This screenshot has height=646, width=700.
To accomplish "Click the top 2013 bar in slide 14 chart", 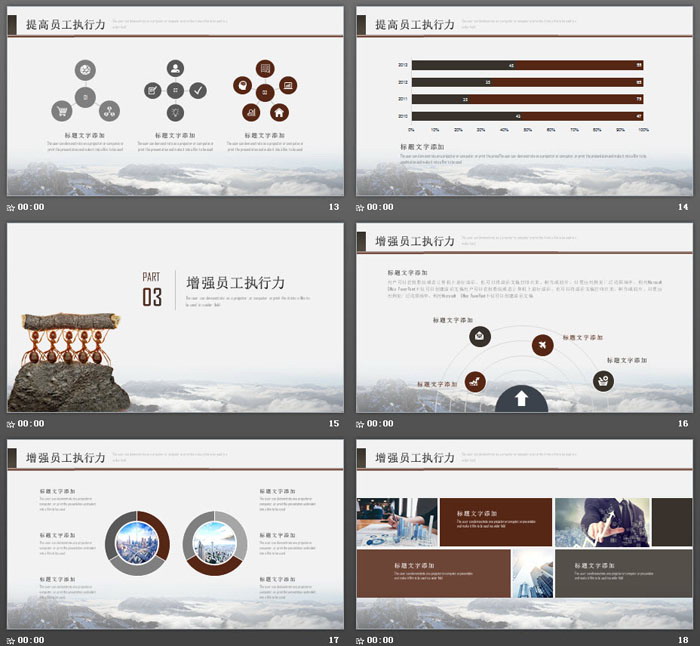I will click(527, 66).
